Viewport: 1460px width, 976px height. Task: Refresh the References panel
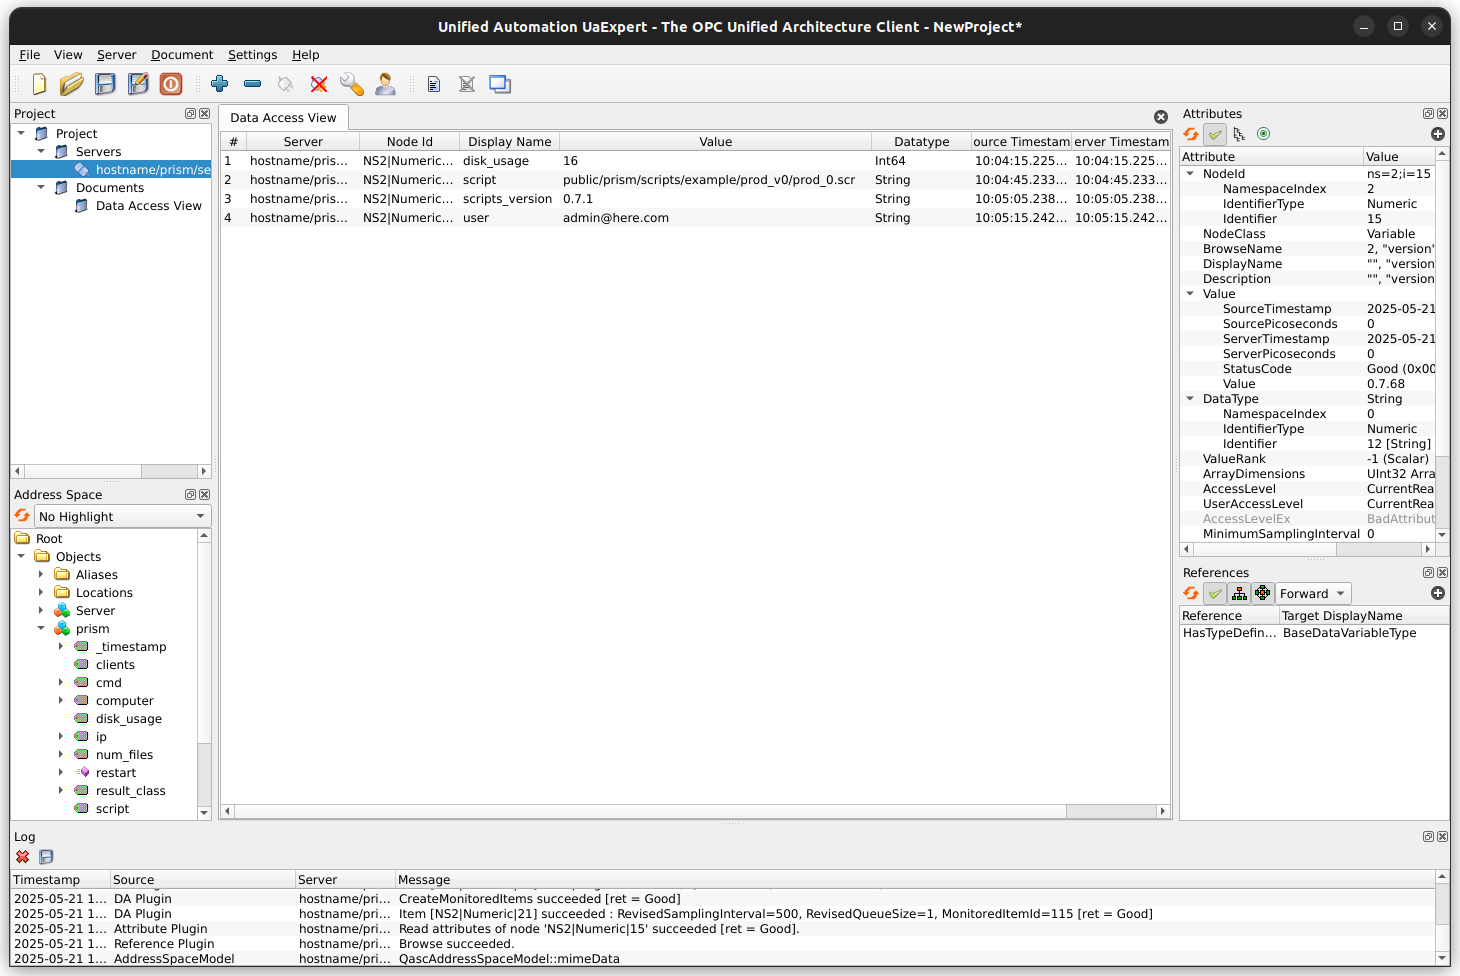[x=1191, y=593]
